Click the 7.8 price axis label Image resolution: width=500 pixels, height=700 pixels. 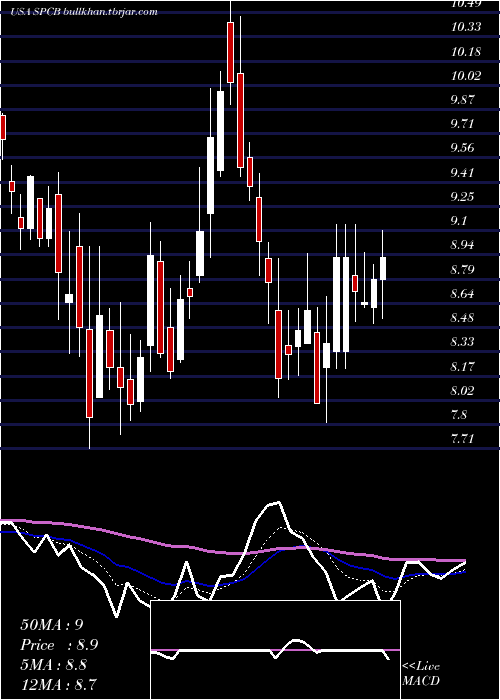click(459, 414)
